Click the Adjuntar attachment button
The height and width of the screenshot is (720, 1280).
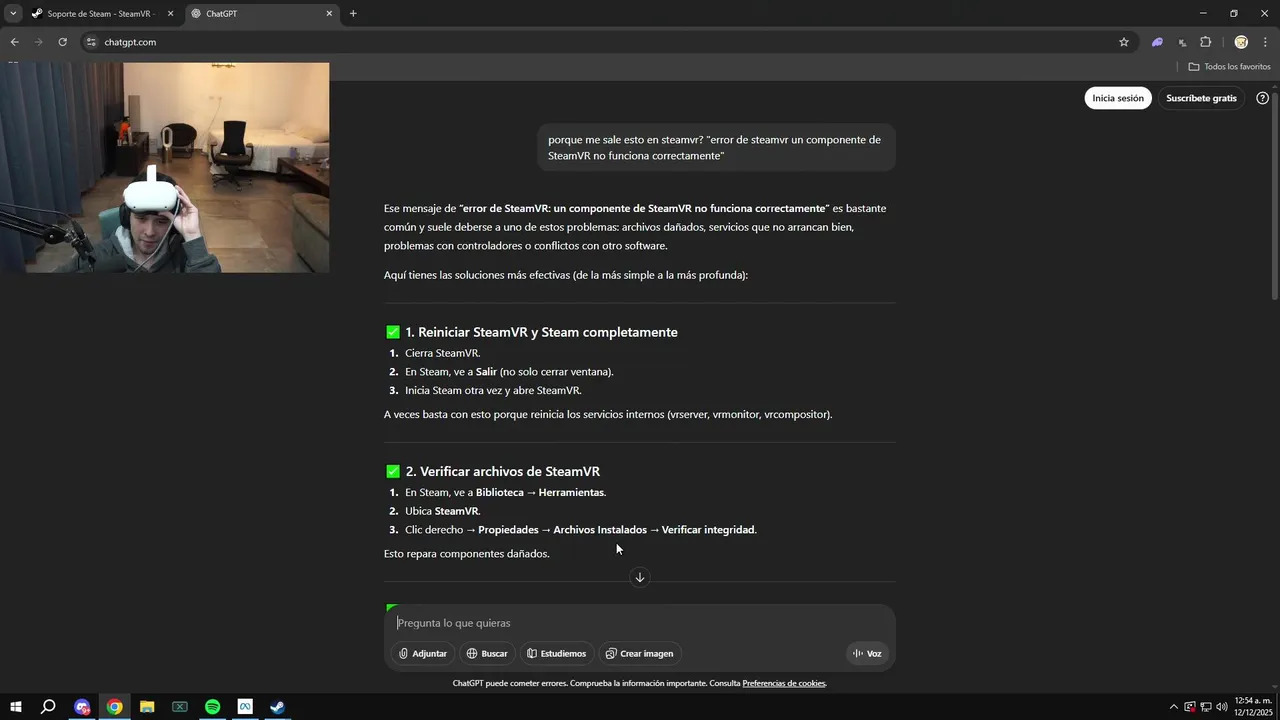click(x=423, y=653)
